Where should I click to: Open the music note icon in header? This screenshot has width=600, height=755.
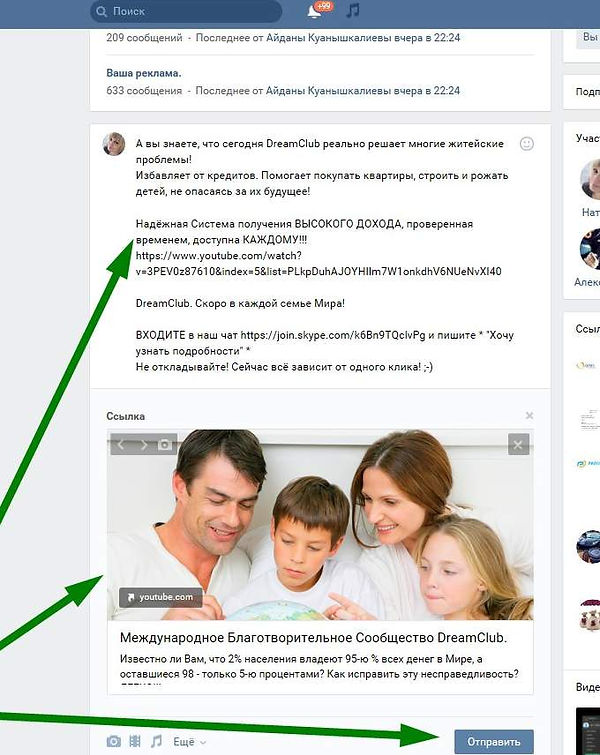[352, 11]
